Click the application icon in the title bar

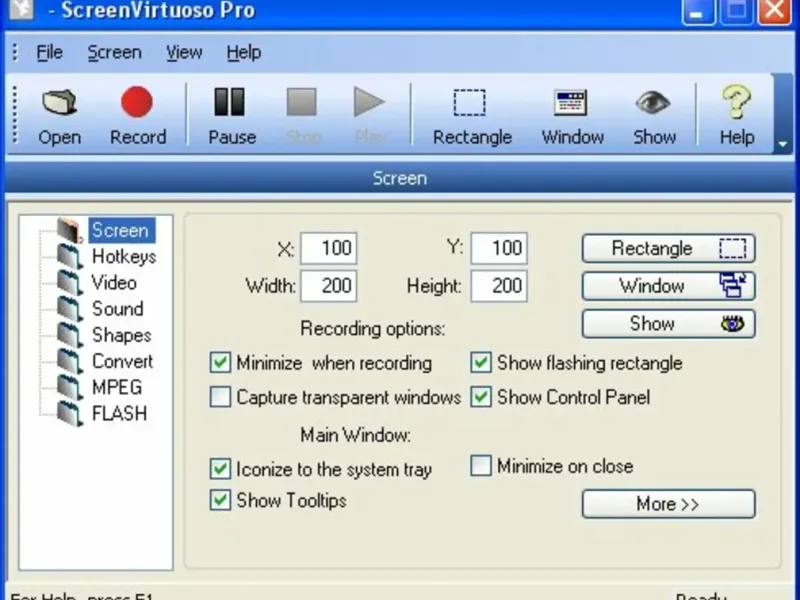21,9
